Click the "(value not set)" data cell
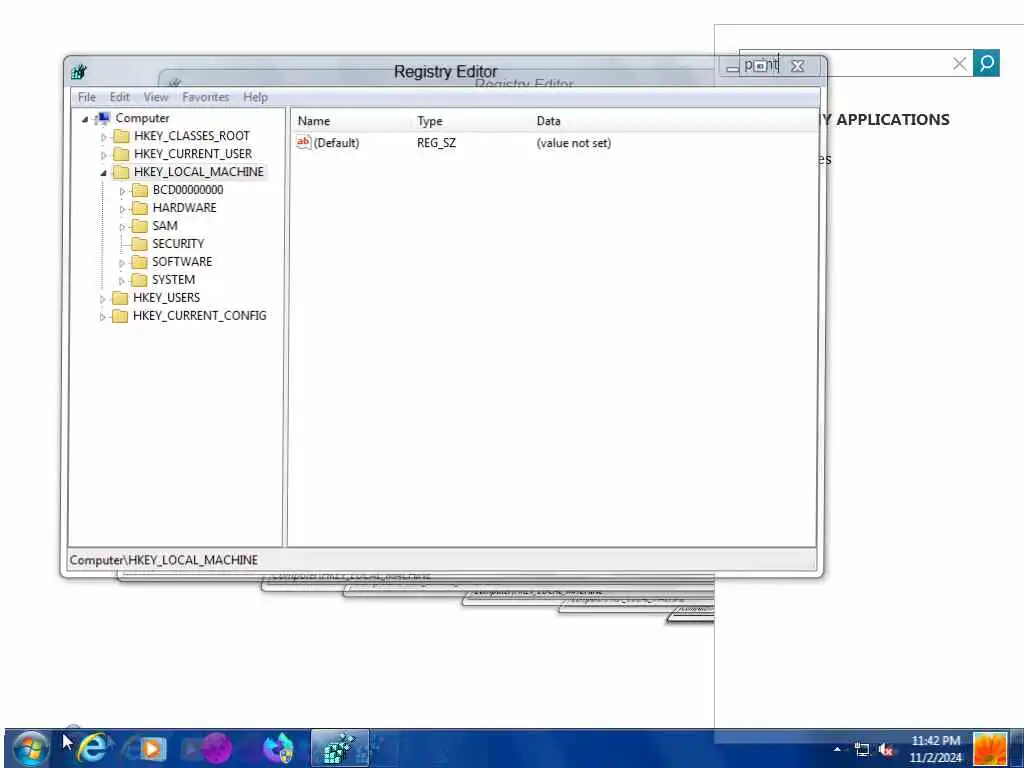The height and width of the screenshot is (768, 1024). 573,143
